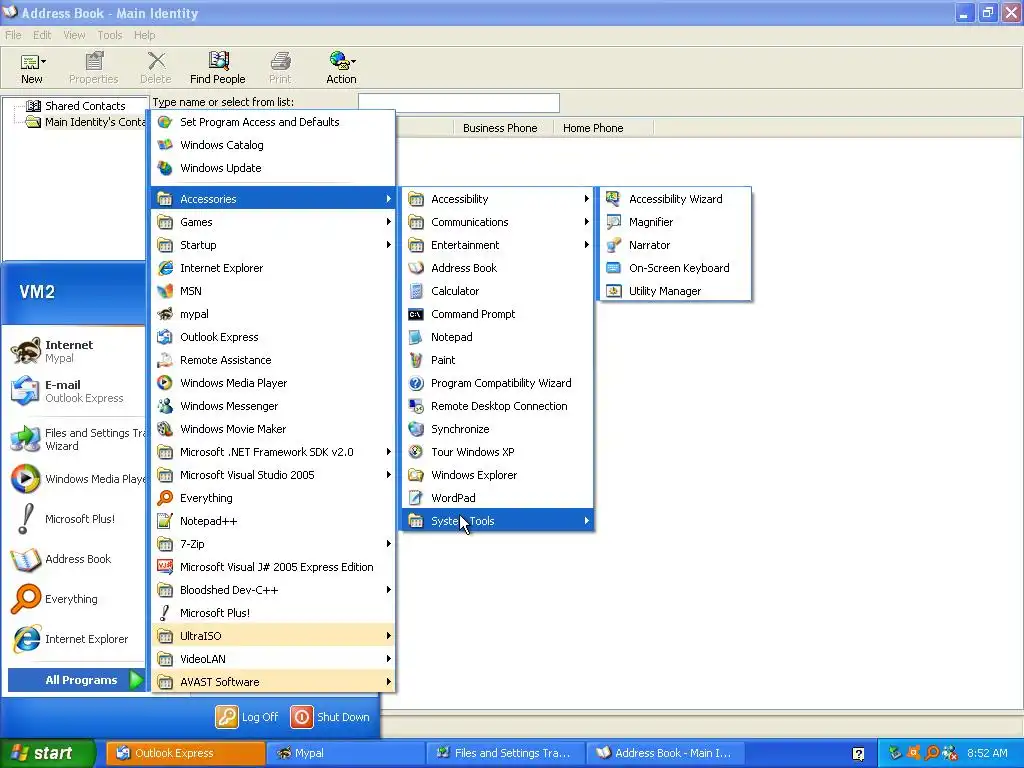This screenshot has height=768, width=1024.
Task: Click the Start button
Action: pos(47,753)
